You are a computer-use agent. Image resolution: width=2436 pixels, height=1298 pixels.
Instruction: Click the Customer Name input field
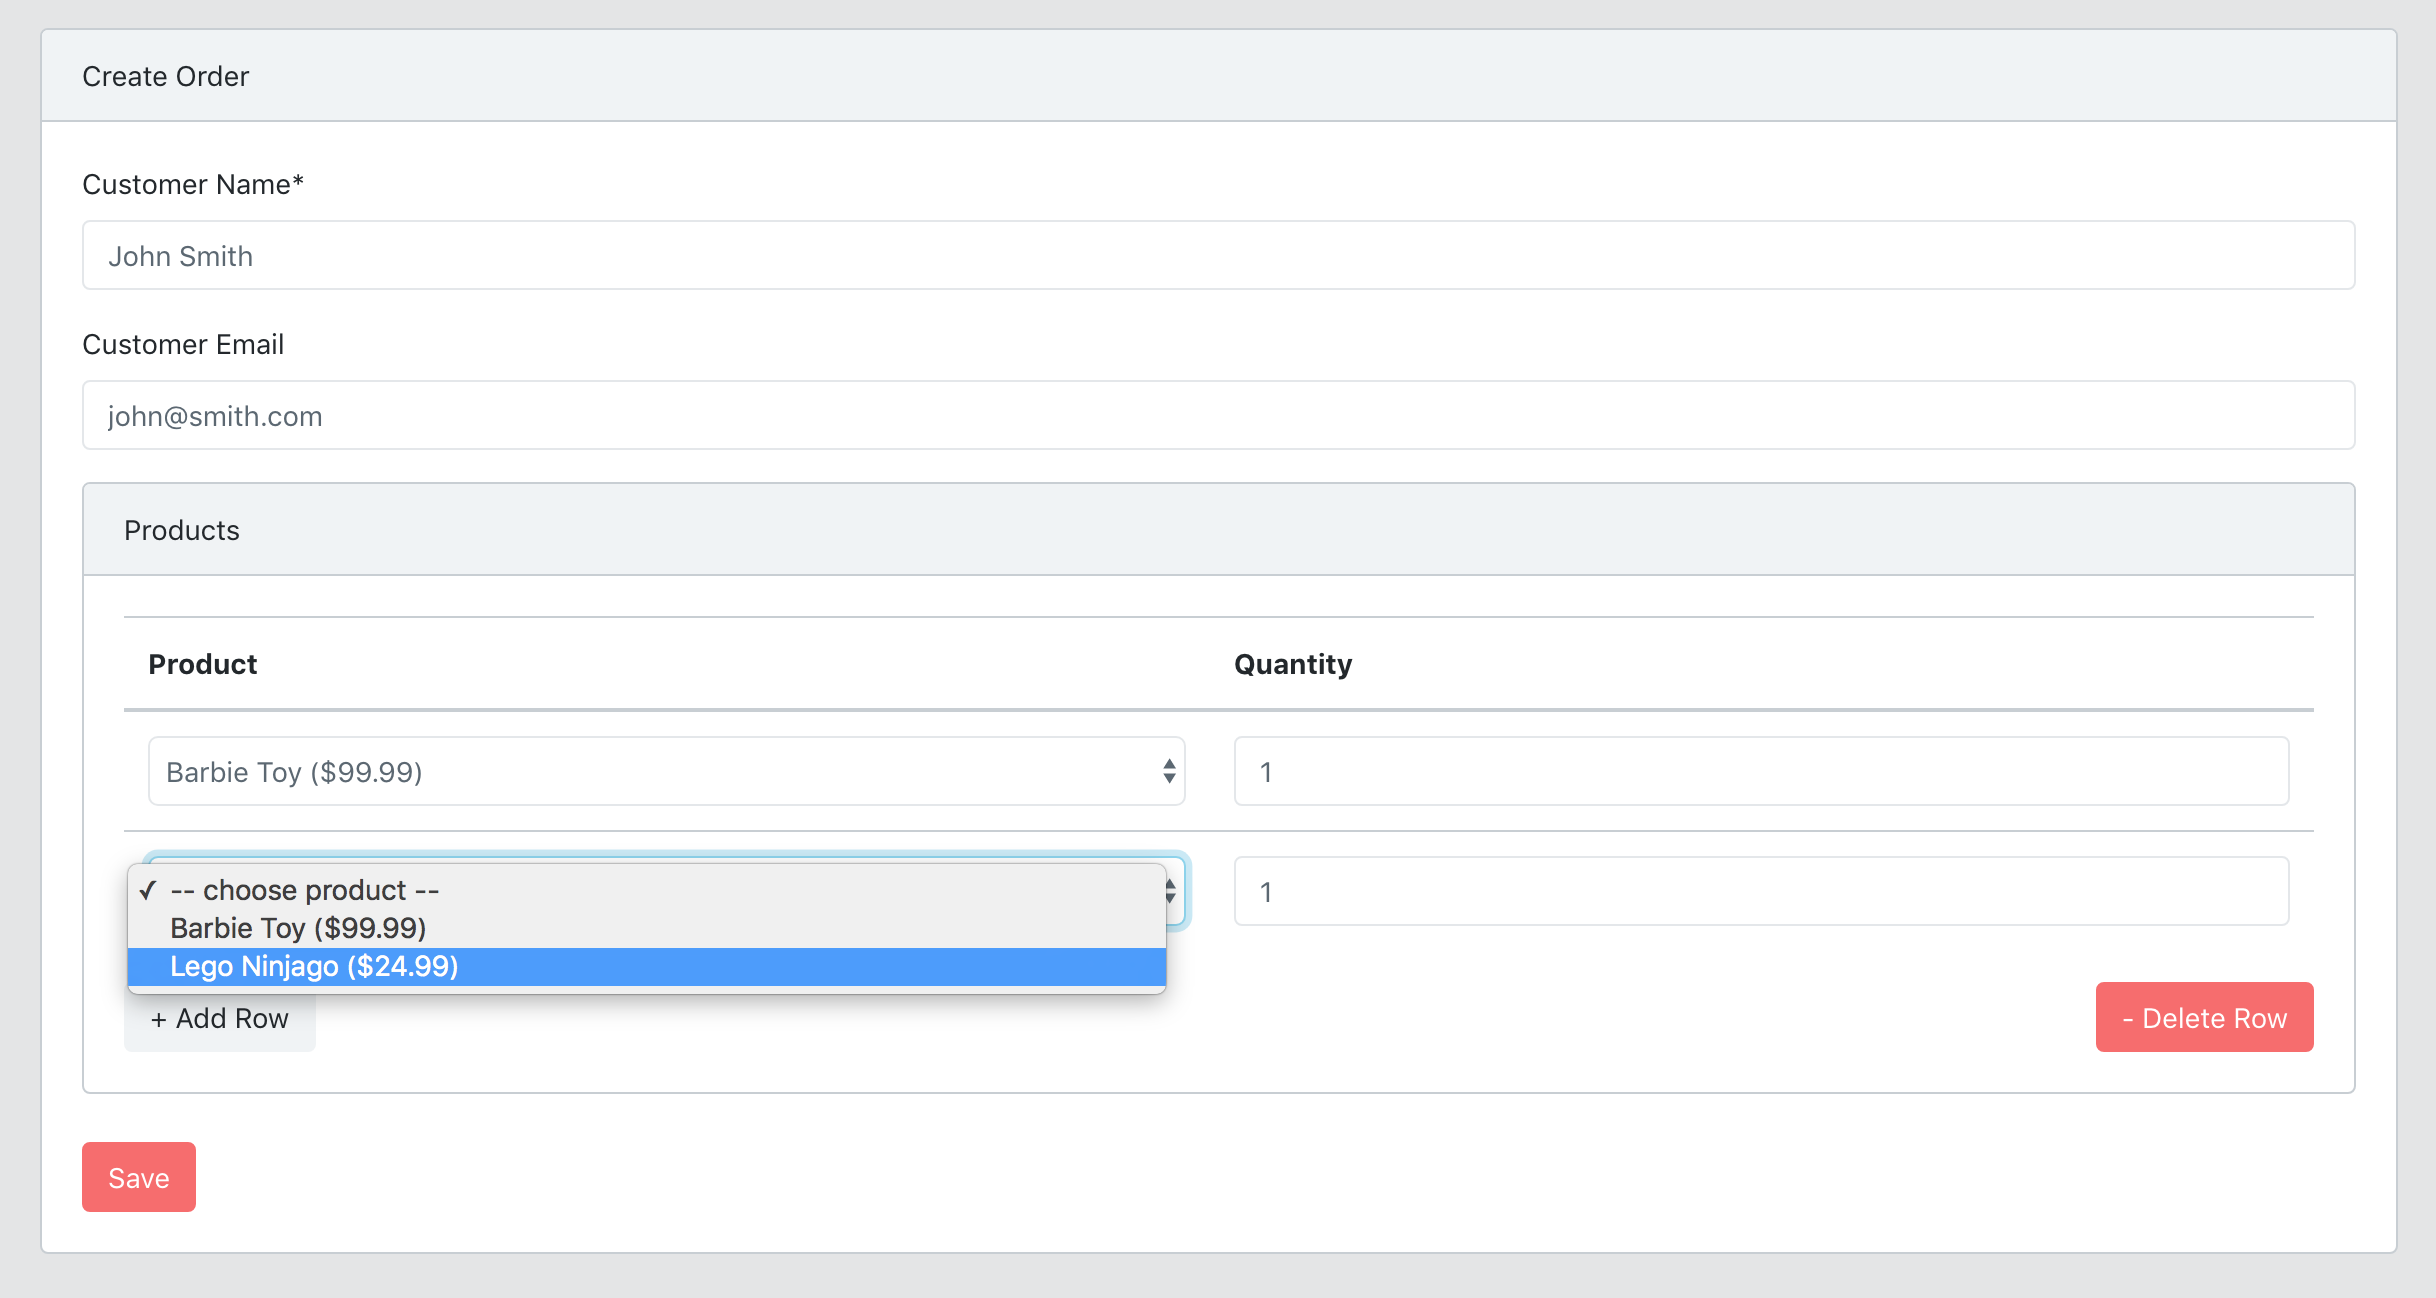pos(1218,256)
